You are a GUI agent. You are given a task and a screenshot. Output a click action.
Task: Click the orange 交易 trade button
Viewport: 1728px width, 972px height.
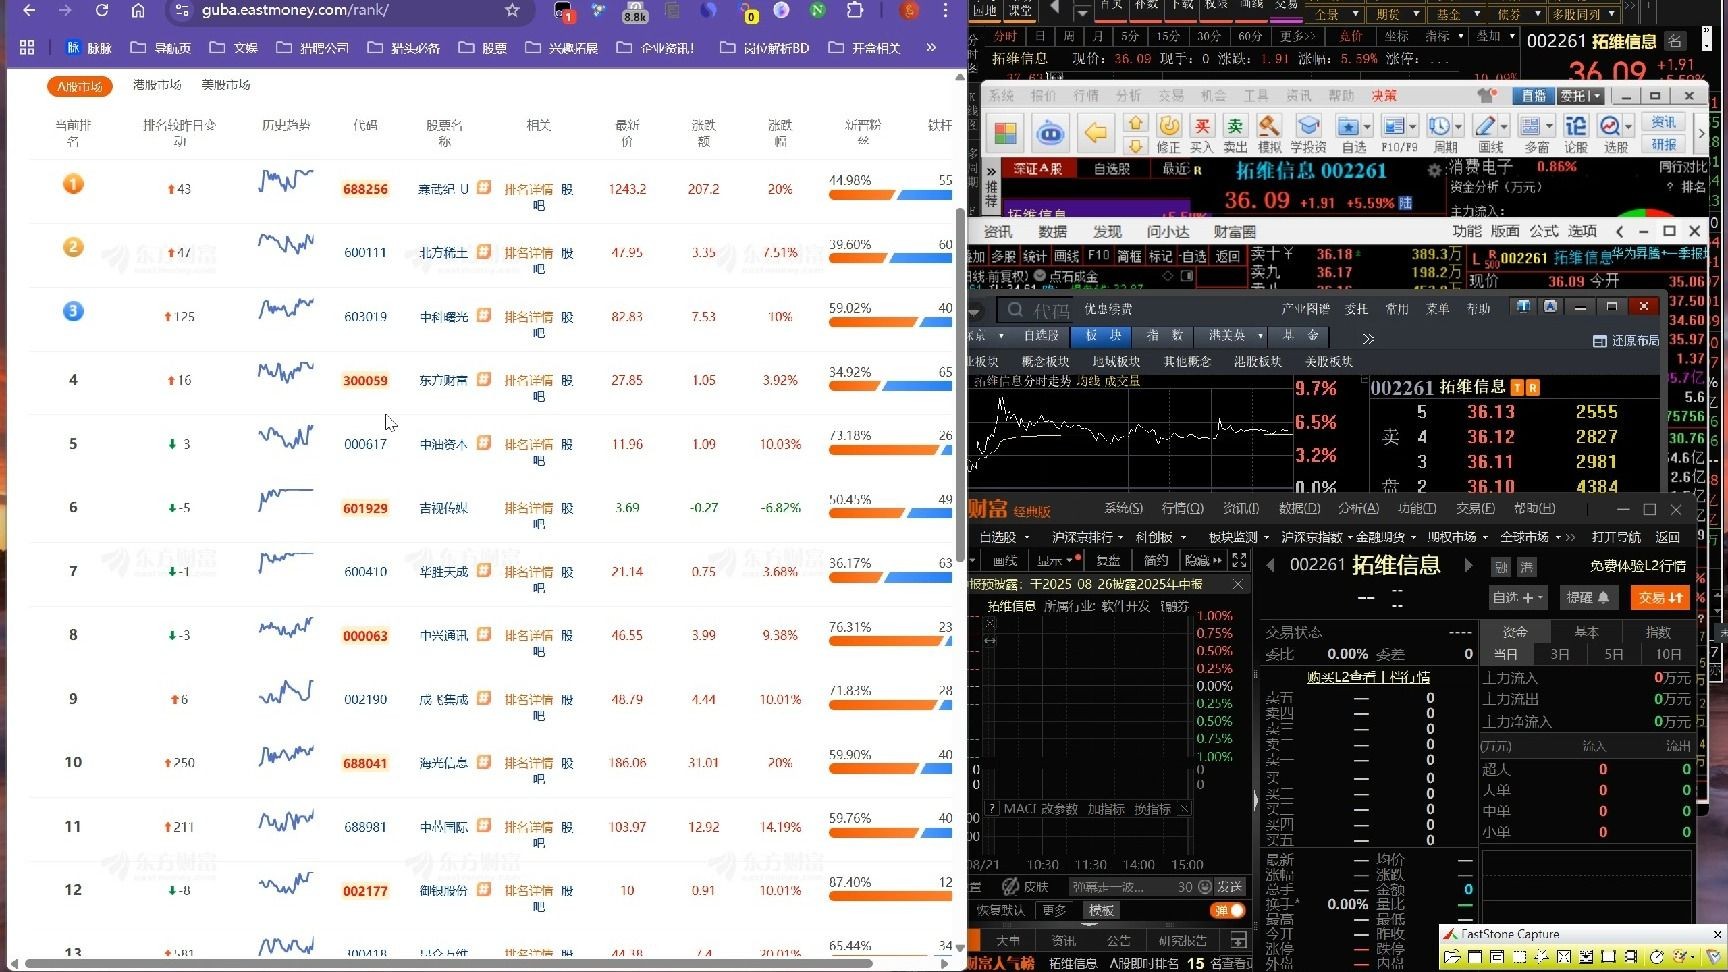[1660, 597]
